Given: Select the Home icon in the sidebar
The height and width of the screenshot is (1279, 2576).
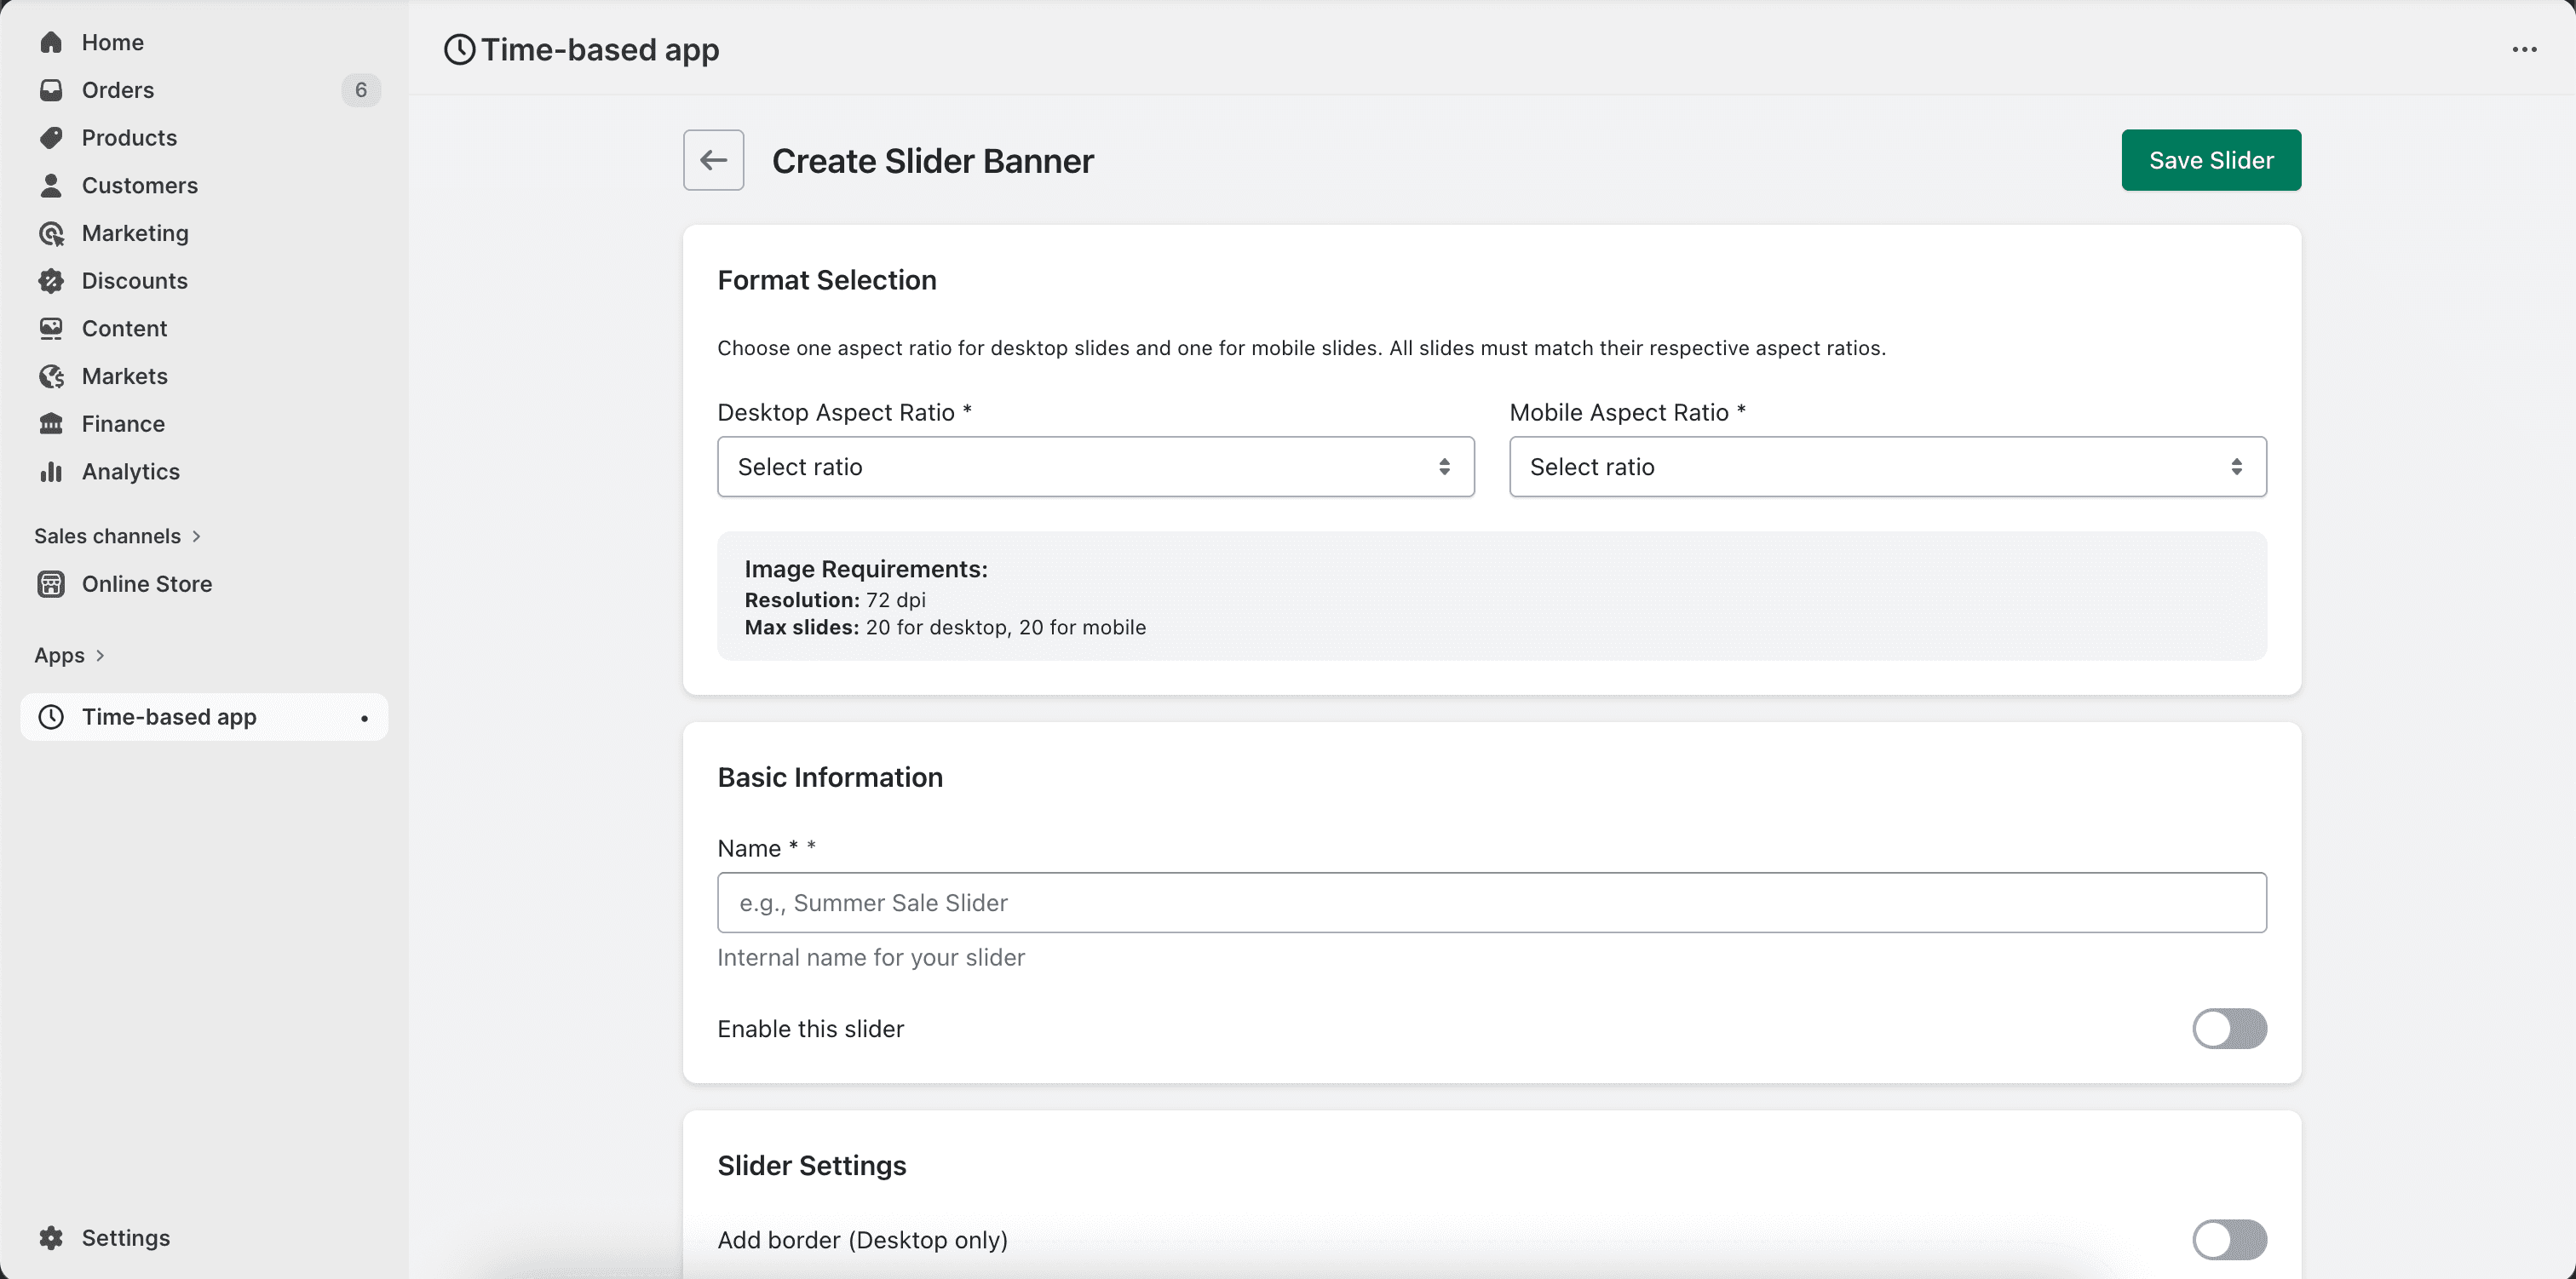Looking at the screenshot, I should click(51, 42).
